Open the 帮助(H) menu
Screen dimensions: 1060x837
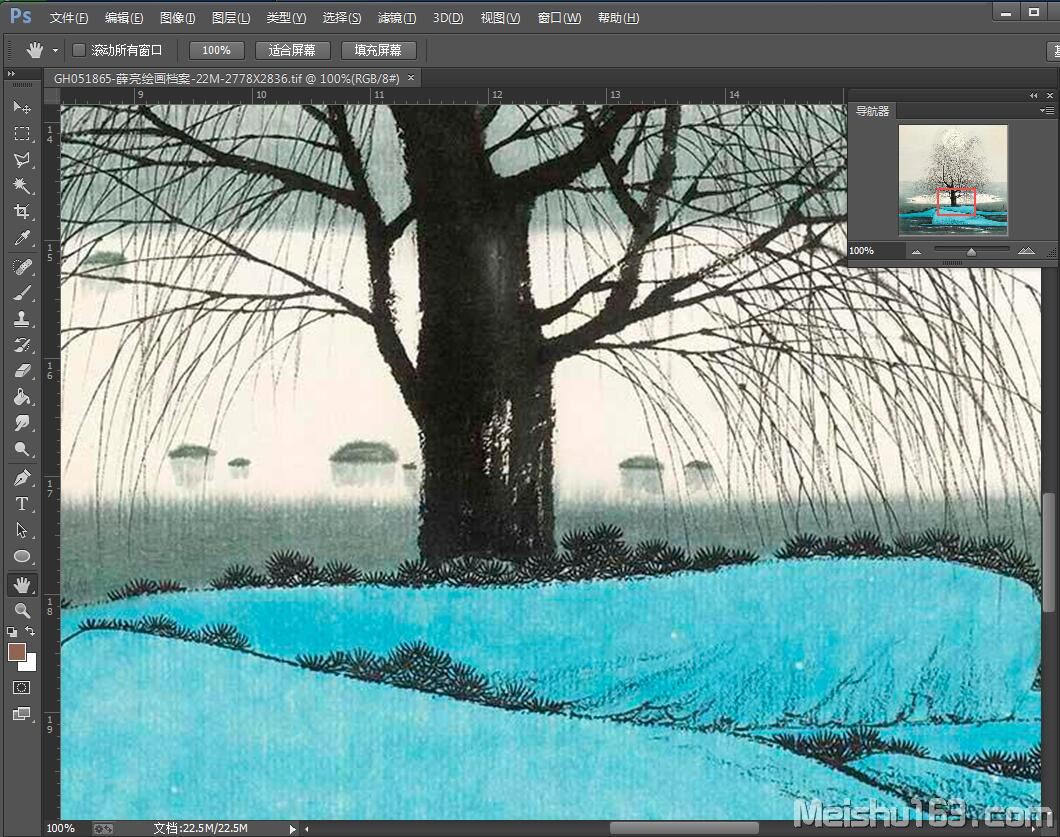618,18
